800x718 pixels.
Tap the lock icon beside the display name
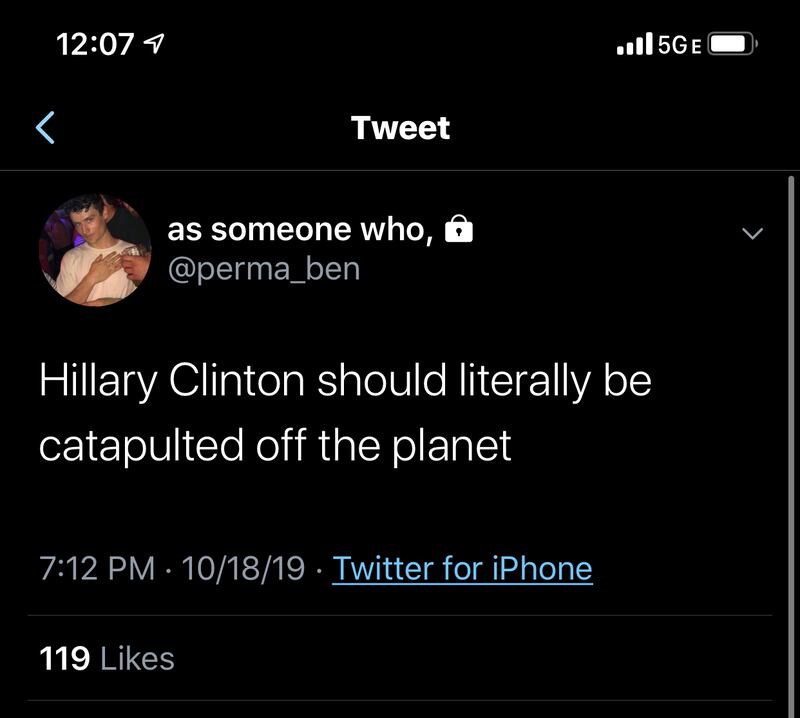pyautogui.click(x=458, y=230)
